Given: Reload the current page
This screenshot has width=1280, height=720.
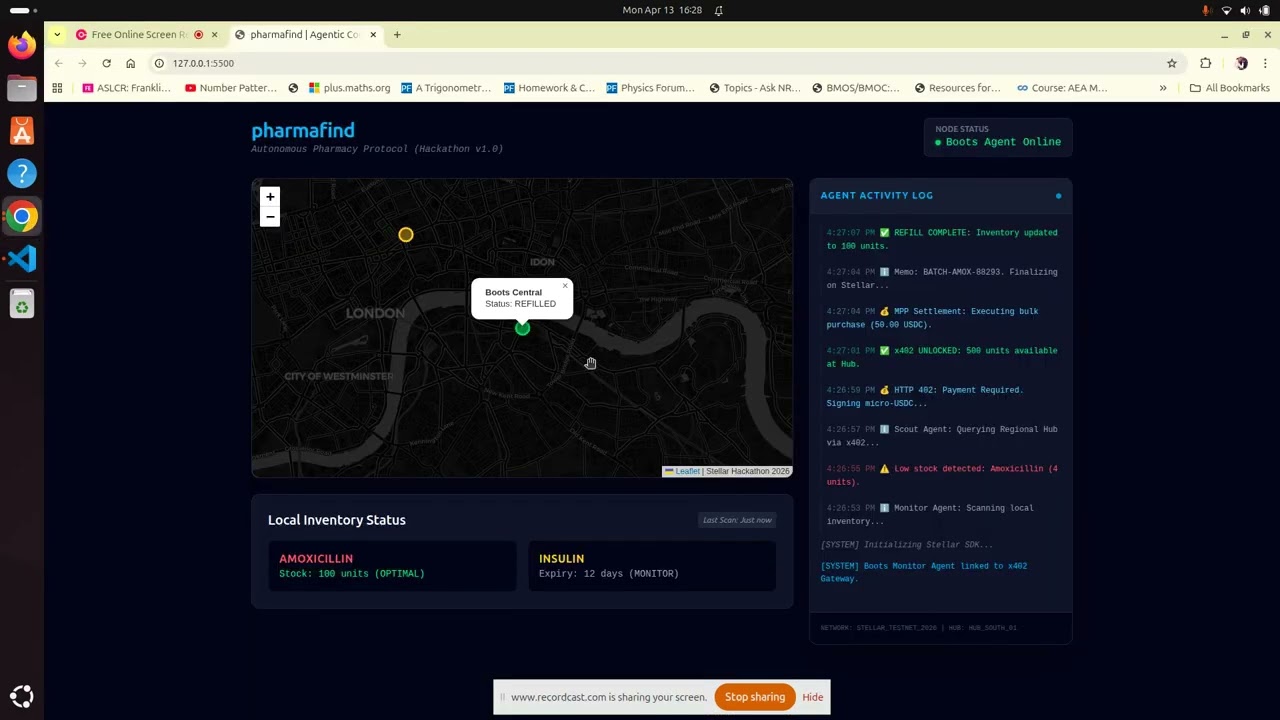Looking at the screenshot, I should click(106, 63).
